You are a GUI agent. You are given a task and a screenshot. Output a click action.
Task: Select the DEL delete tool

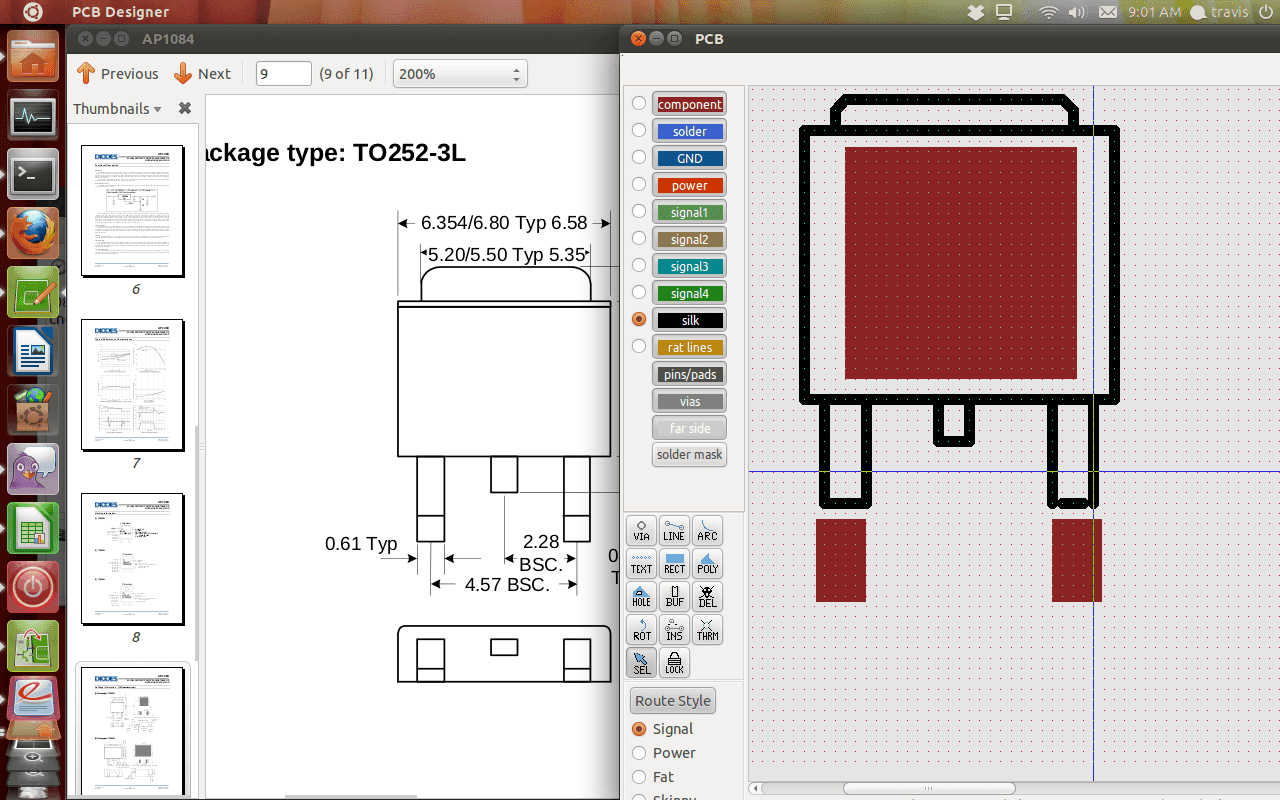(707, 597)
